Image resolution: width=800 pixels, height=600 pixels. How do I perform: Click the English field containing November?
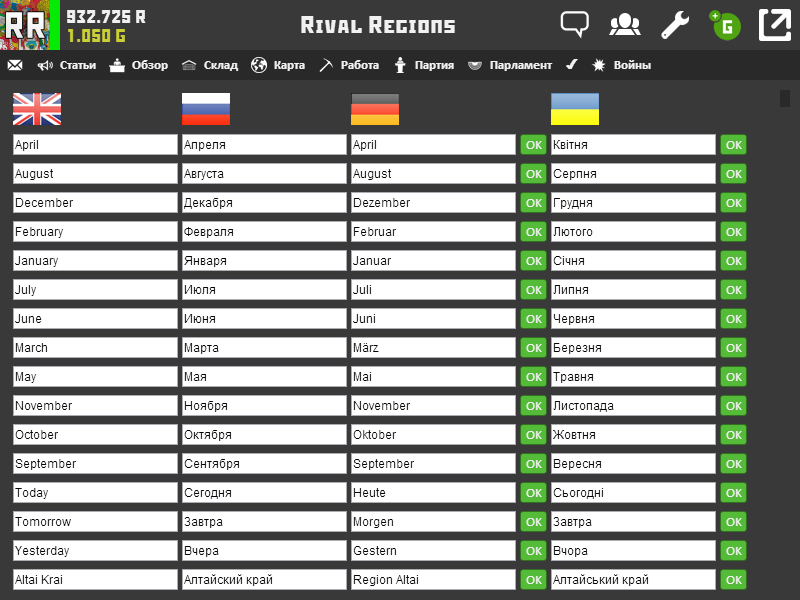coord(95,406)
